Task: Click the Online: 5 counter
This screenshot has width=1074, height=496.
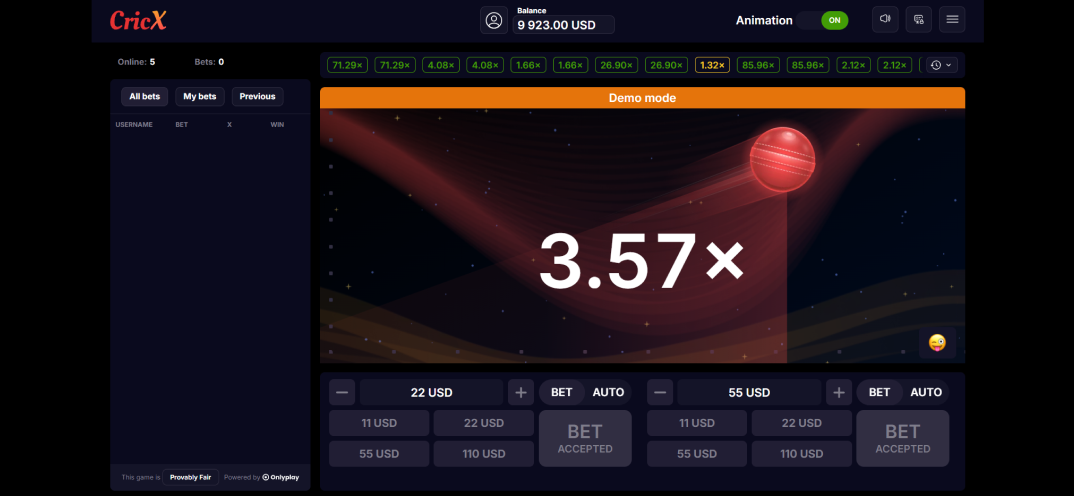Action: pos(136,62)
